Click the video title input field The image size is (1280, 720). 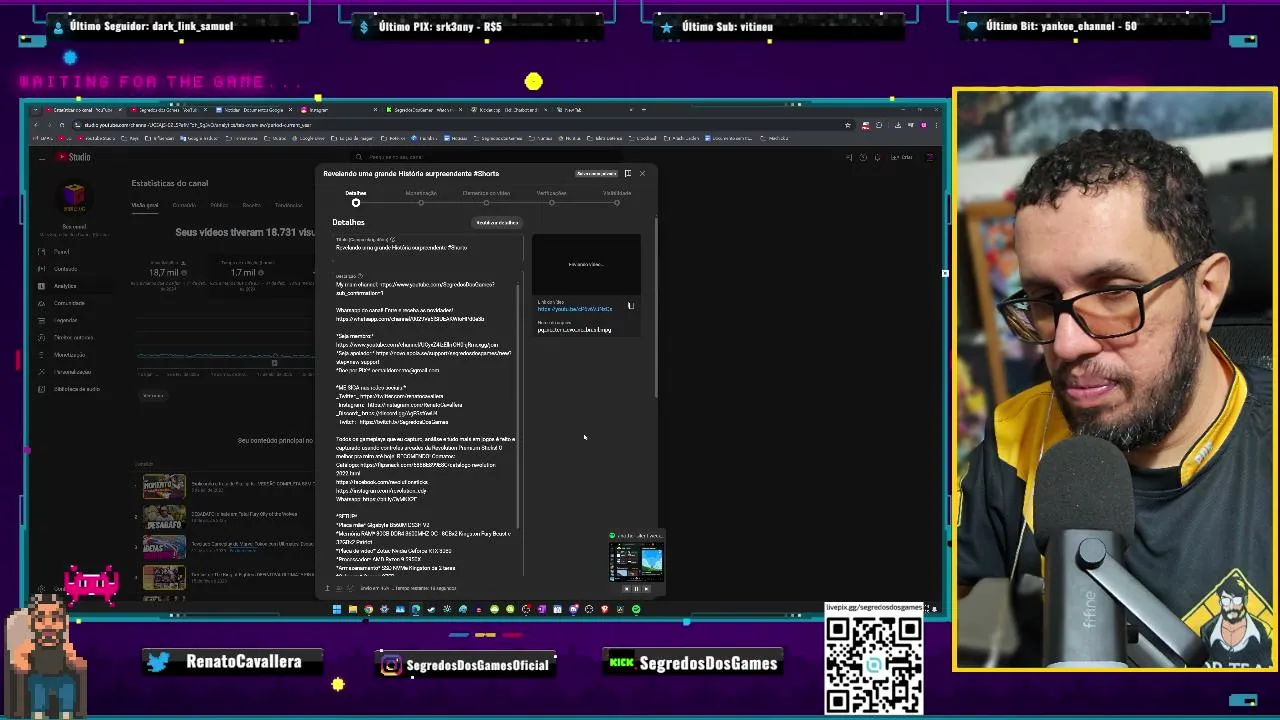428,246
